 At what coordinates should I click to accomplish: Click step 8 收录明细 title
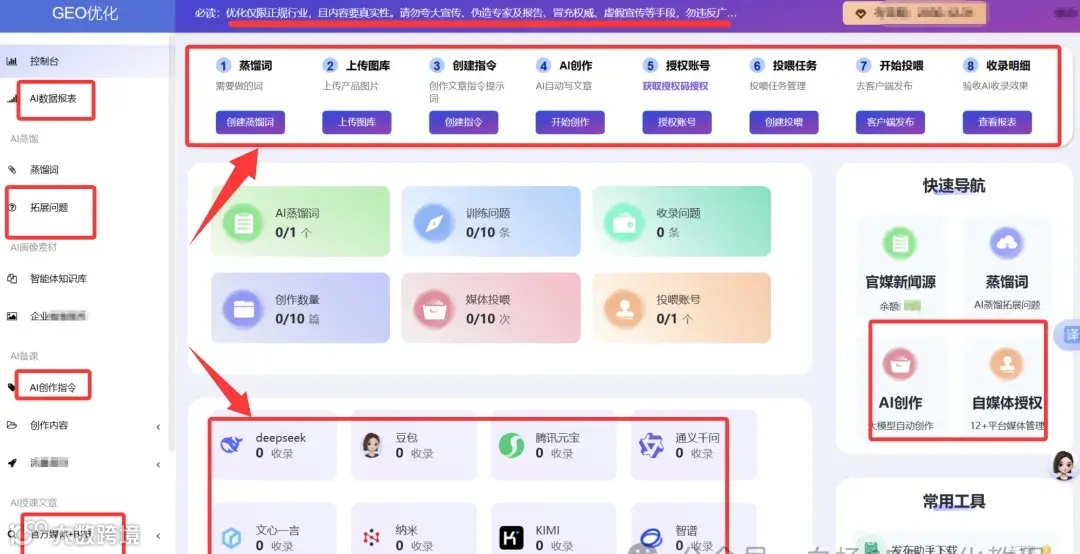(x=1008, y=66)
